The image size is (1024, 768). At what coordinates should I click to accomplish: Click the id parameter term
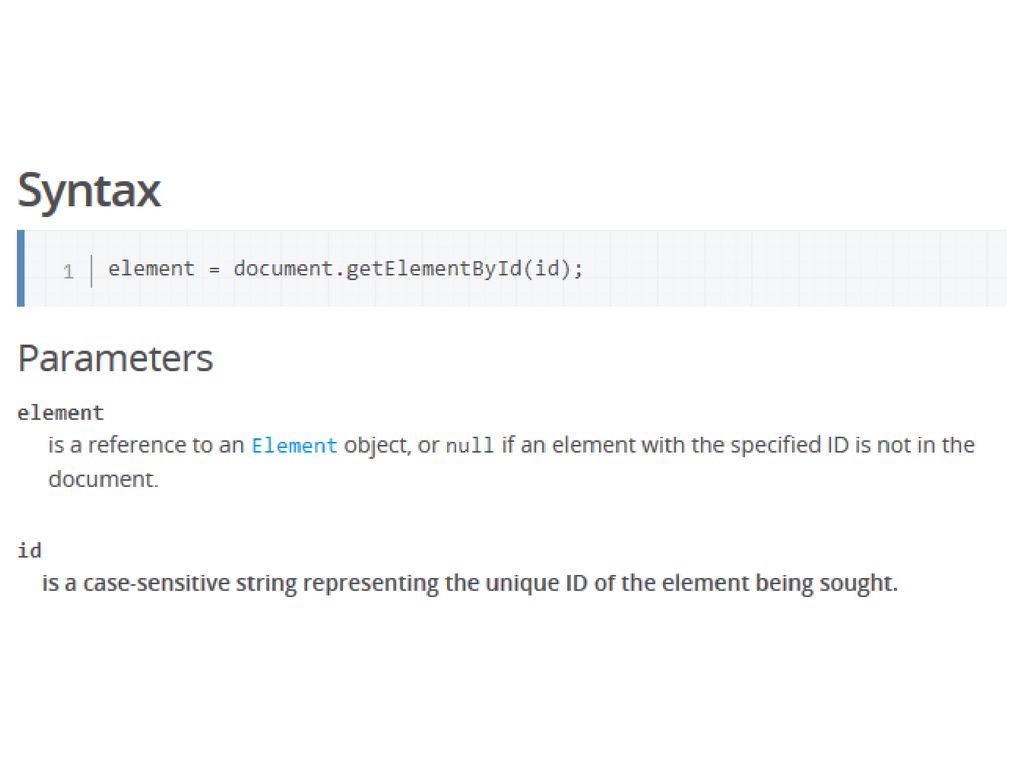29,551
